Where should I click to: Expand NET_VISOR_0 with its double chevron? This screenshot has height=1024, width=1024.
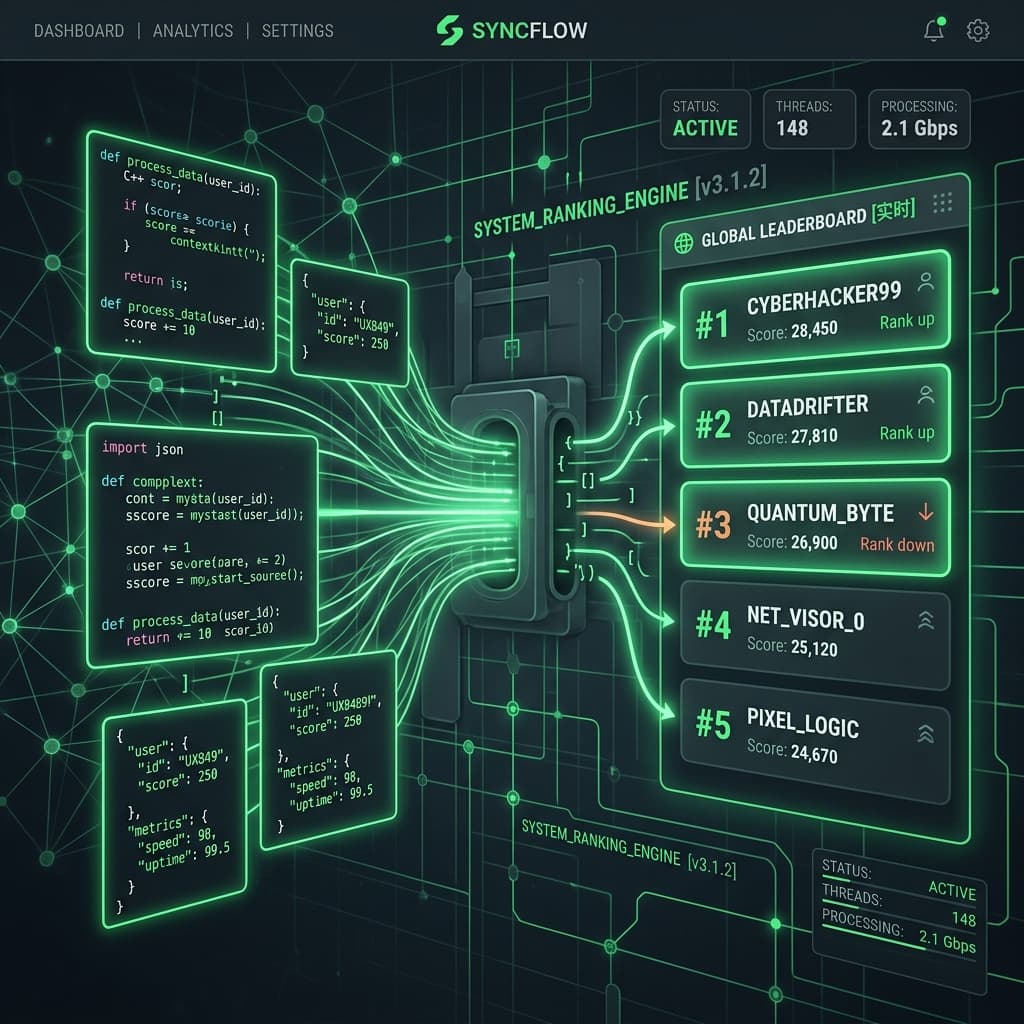[925, 620]
